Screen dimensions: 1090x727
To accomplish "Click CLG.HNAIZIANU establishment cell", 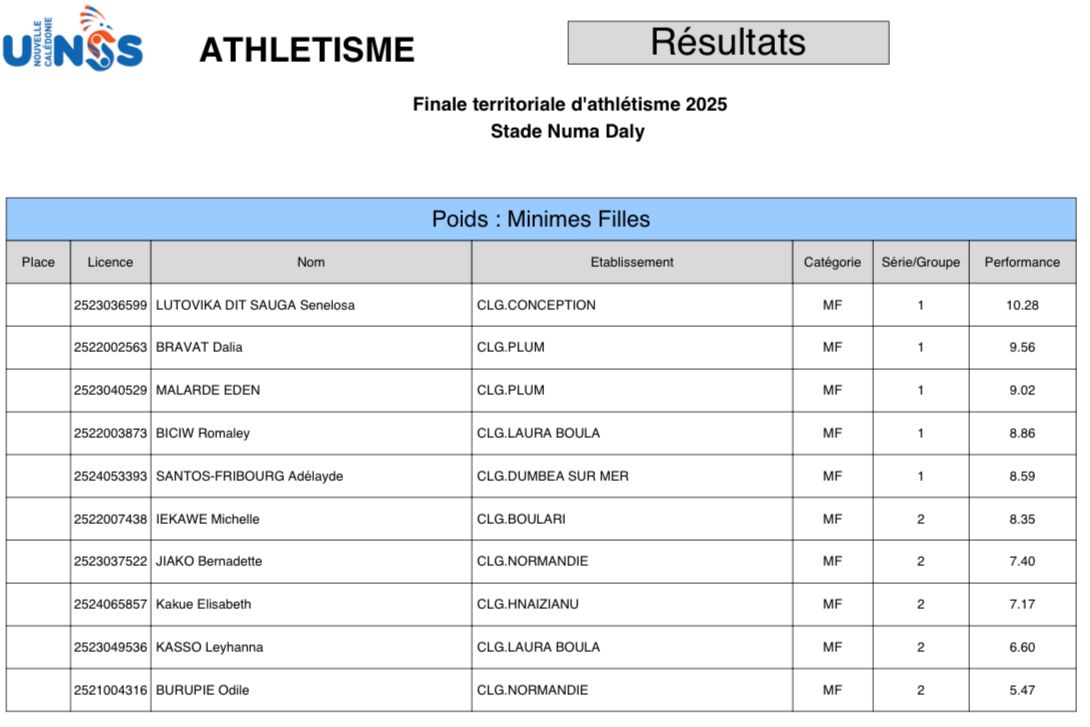I will [528, 604].
